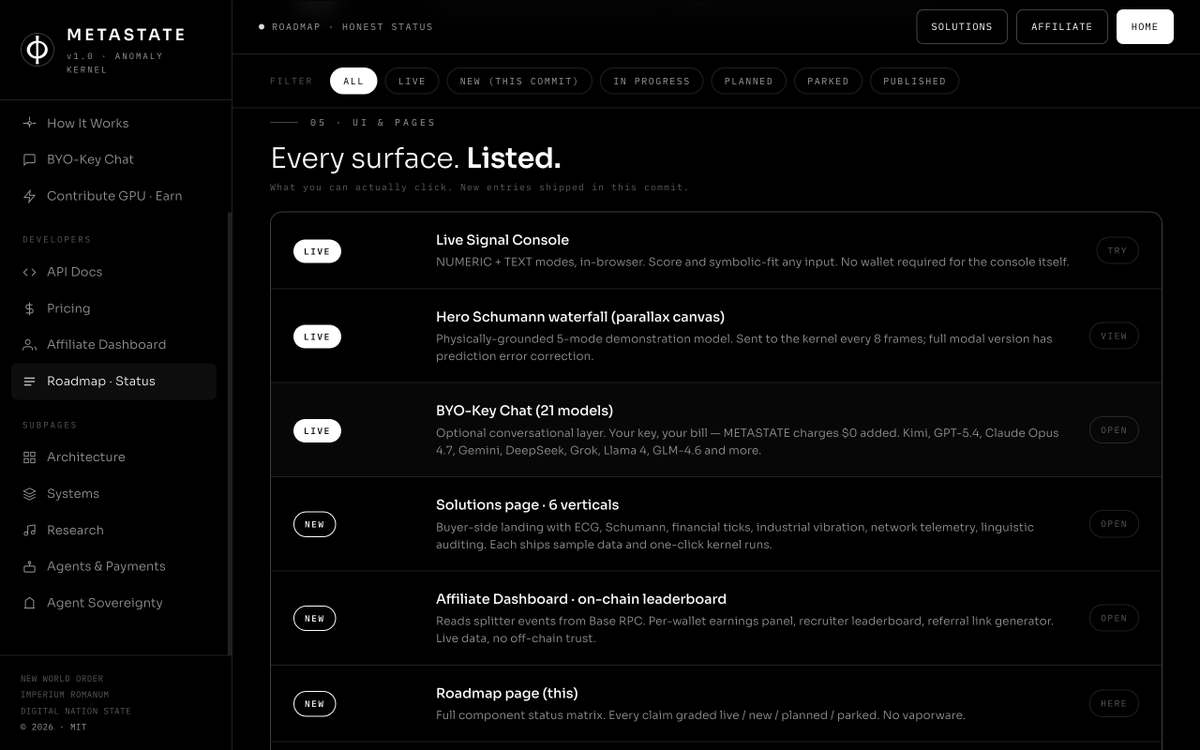Click the Roadmap Status list icon
The height and width of the screenshot is (750, 1200).
pos(29,381)
